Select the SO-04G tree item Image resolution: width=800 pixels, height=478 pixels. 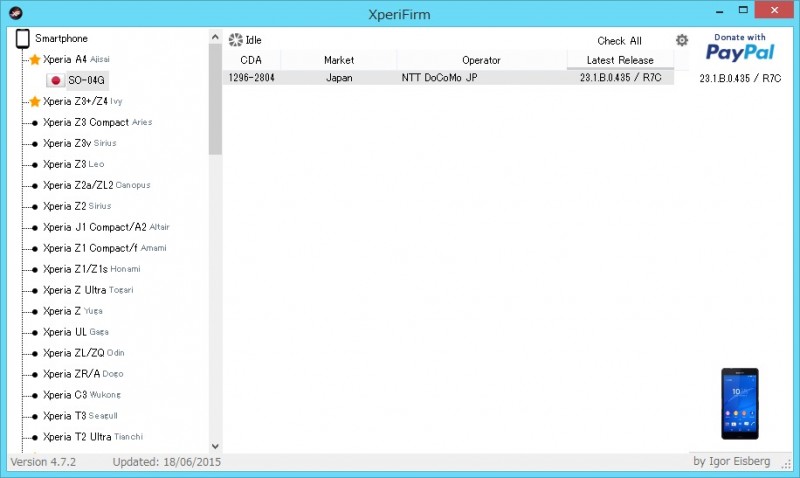pyautogui.click(x=86, y=80)
